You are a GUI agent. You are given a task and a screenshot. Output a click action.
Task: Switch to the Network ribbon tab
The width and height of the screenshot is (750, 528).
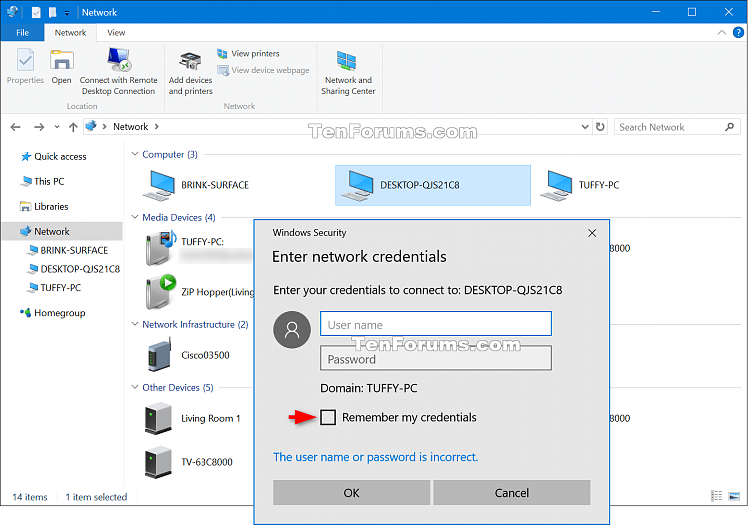(x=70, y=33)
